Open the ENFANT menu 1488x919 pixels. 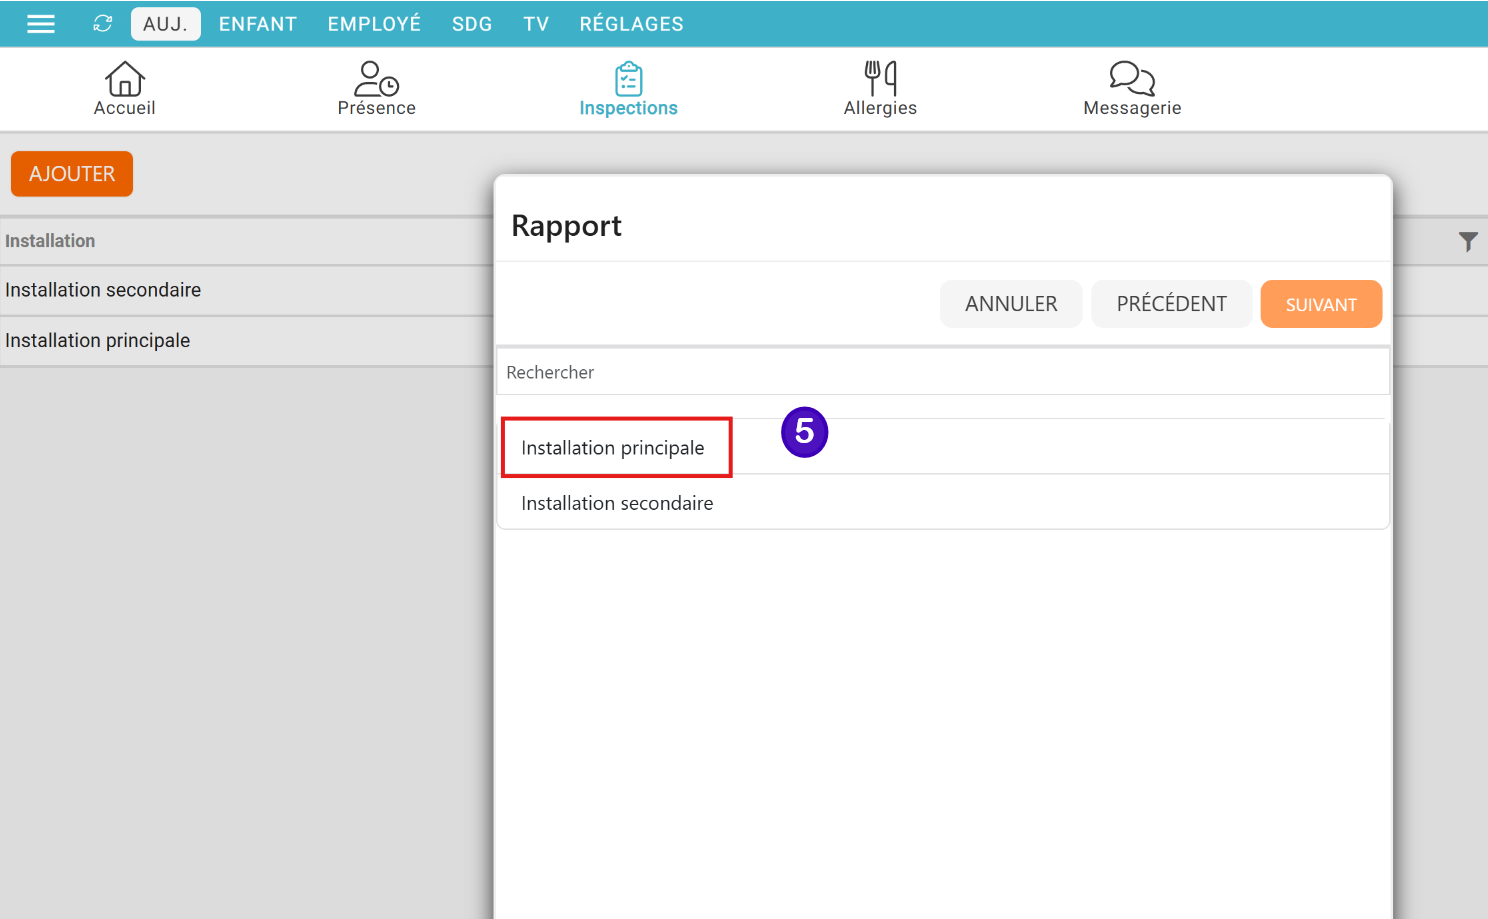[258, 24]
